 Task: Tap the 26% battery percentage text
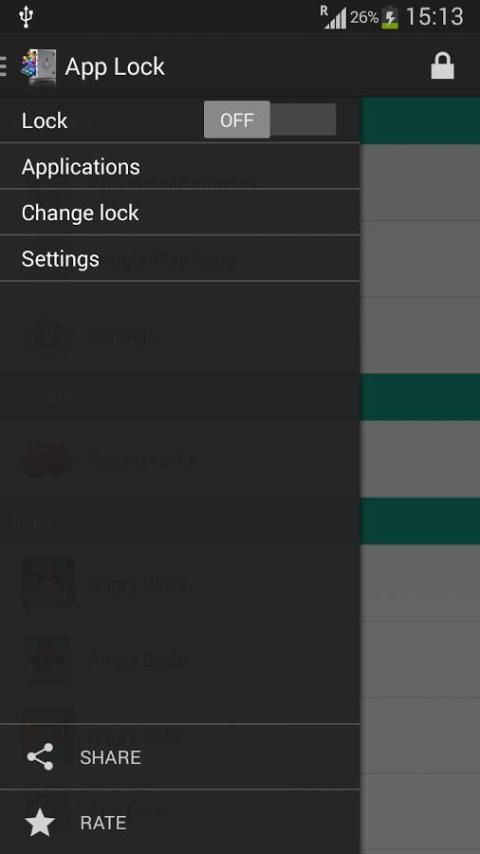pyautogui.click(x=364, y=17)
